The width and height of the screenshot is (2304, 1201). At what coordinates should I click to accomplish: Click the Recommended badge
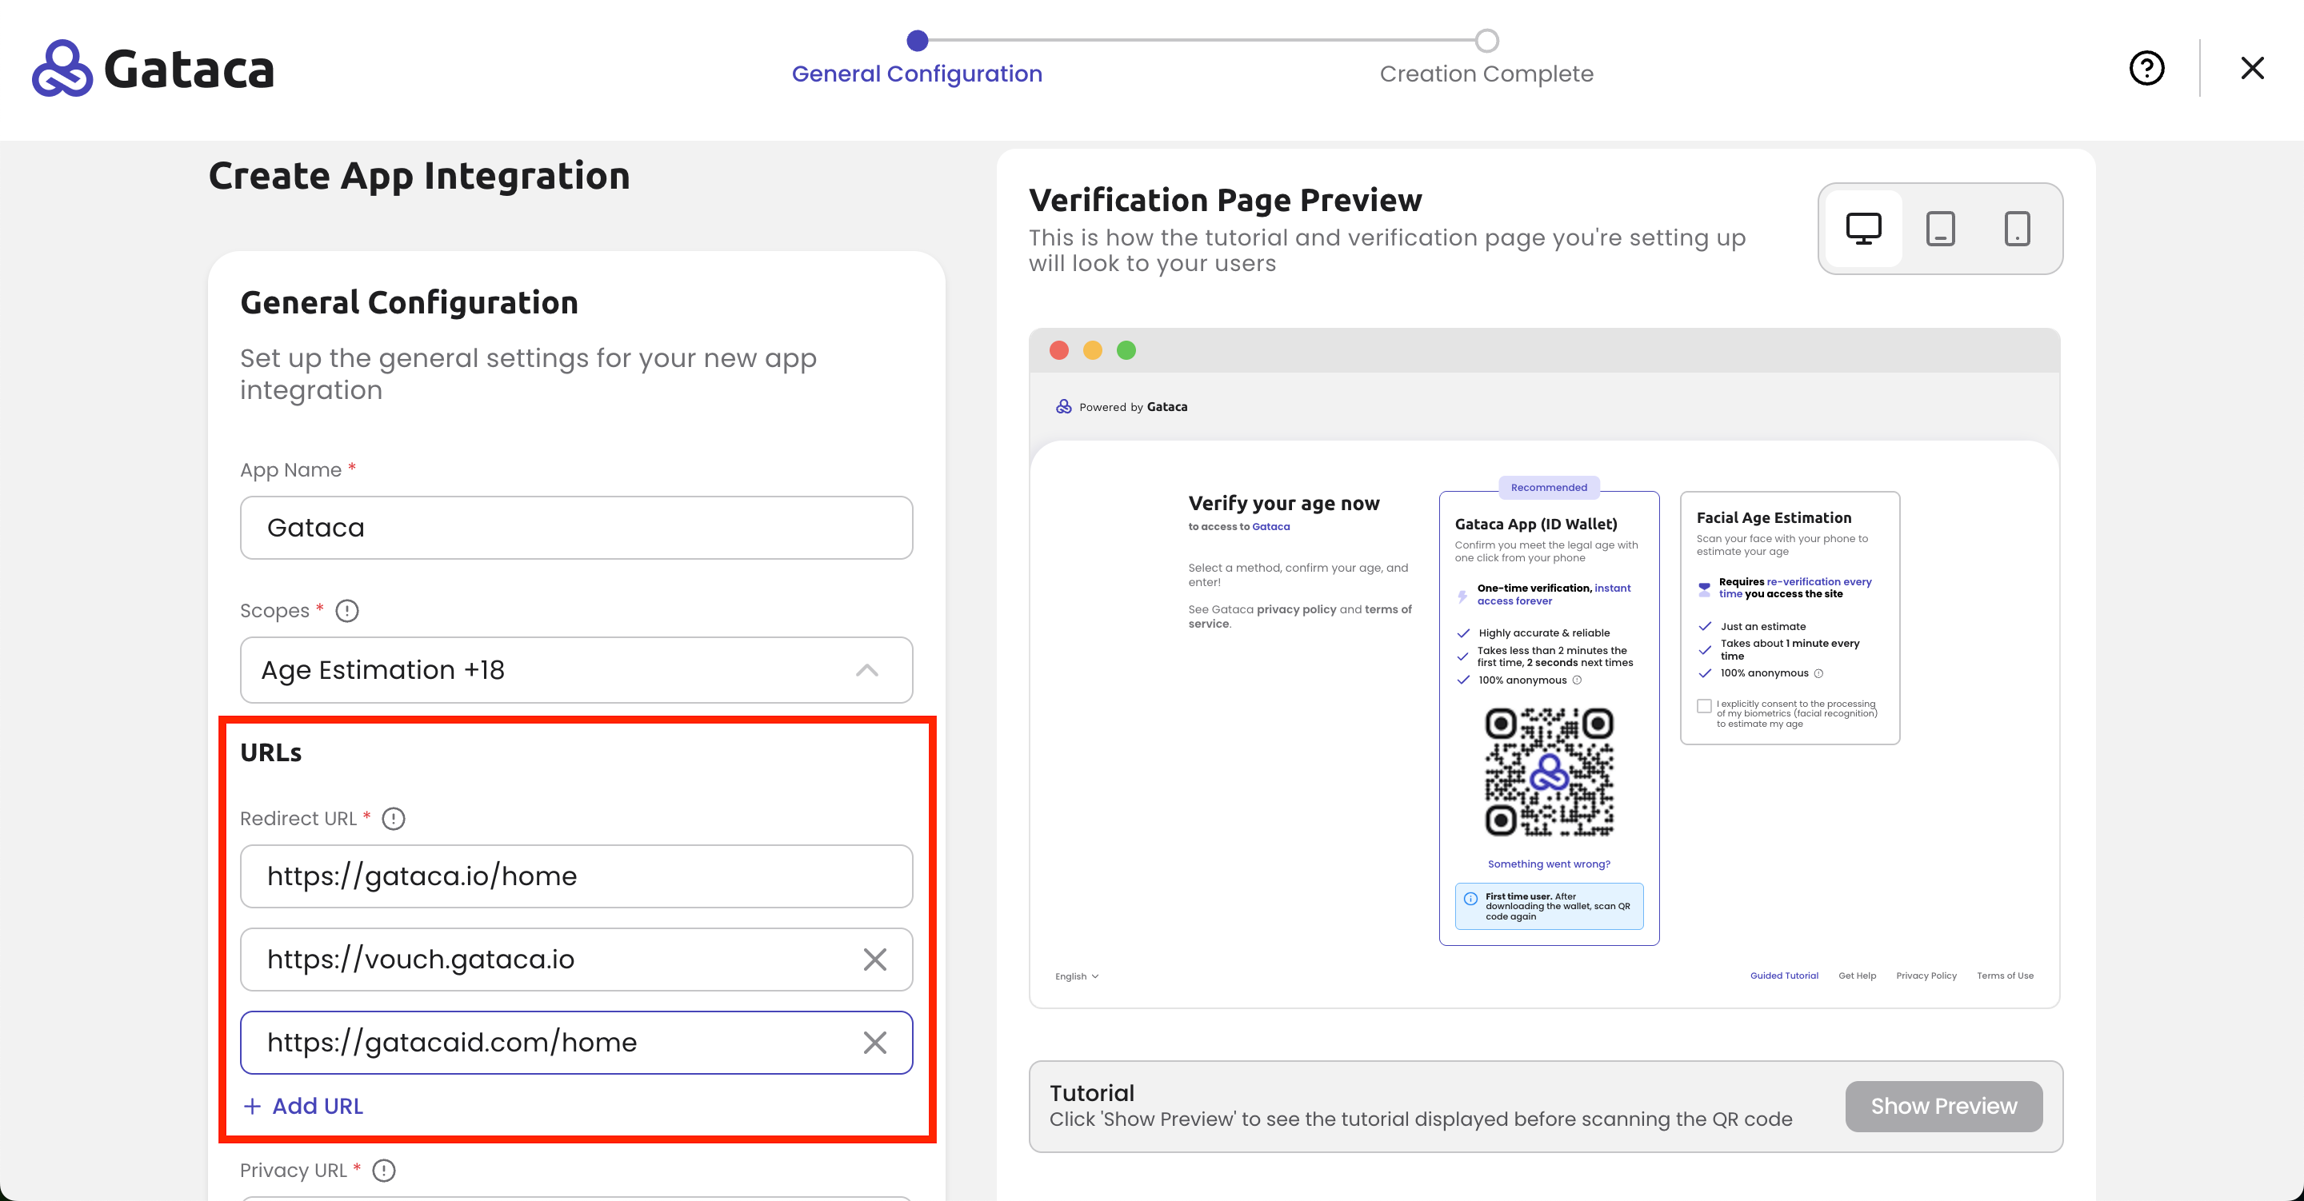[1549, 488]
